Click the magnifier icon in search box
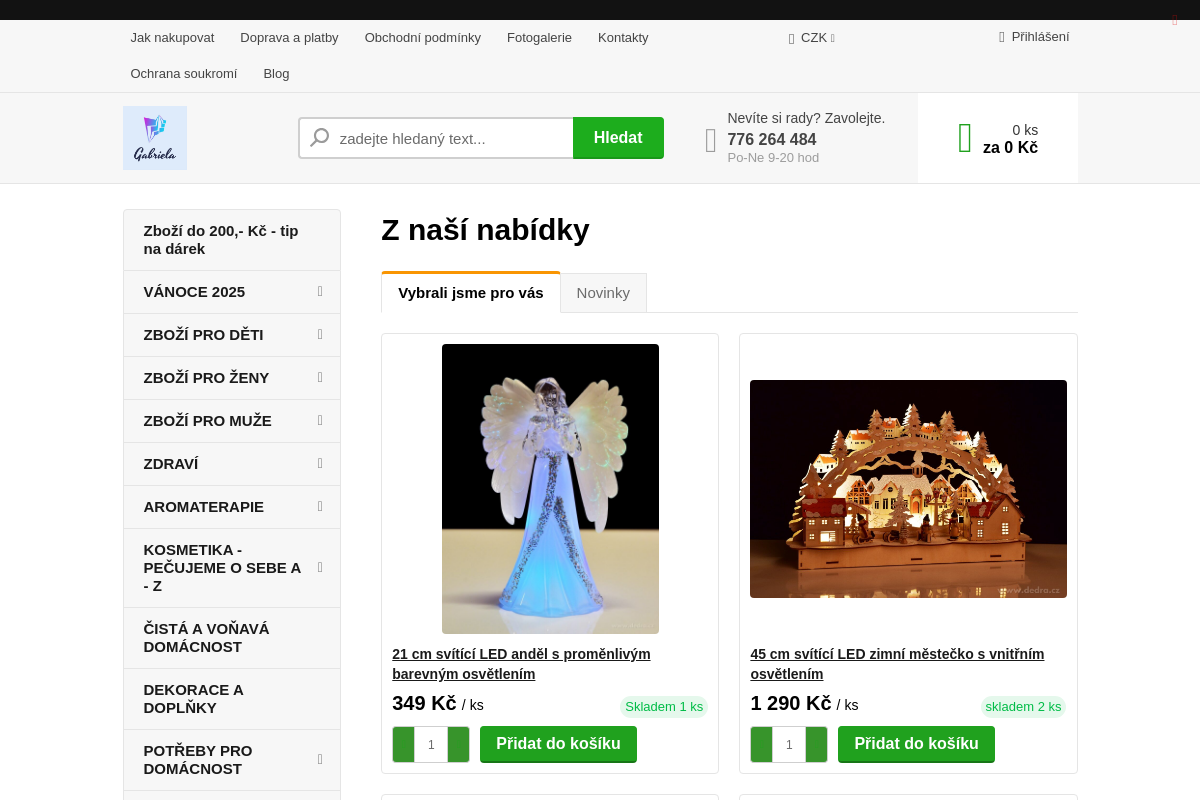This screenshot has height=800, width=1200. pyautogui.click(x=320, y=138)
